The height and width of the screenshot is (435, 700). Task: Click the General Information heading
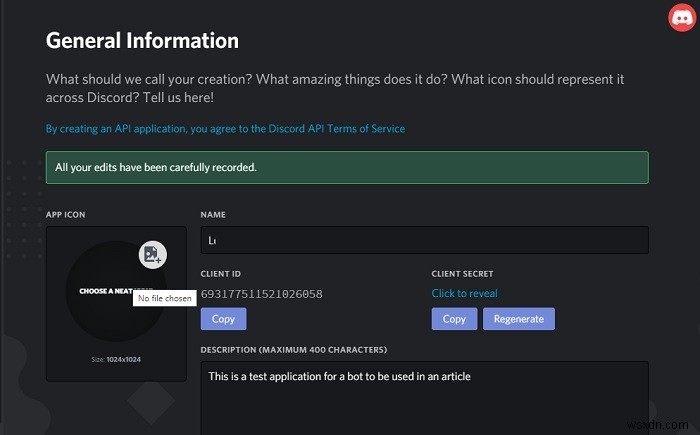(142, 41)
